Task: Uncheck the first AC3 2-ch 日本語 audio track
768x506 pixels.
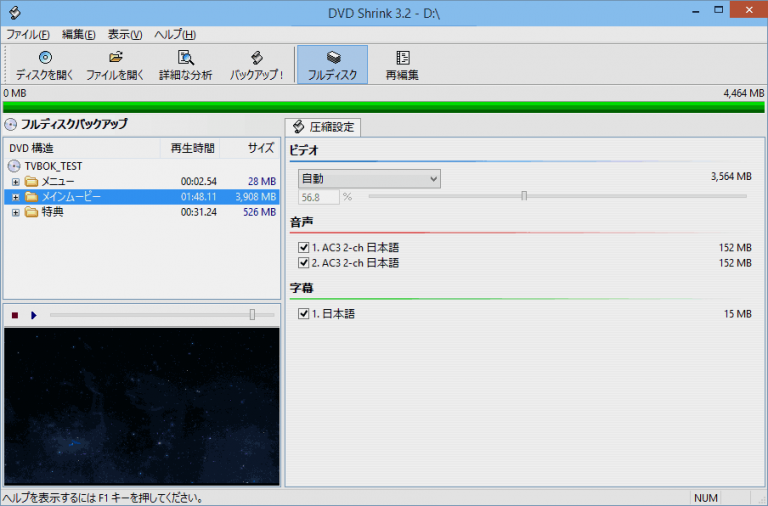Action: click(x=304, y=247)
